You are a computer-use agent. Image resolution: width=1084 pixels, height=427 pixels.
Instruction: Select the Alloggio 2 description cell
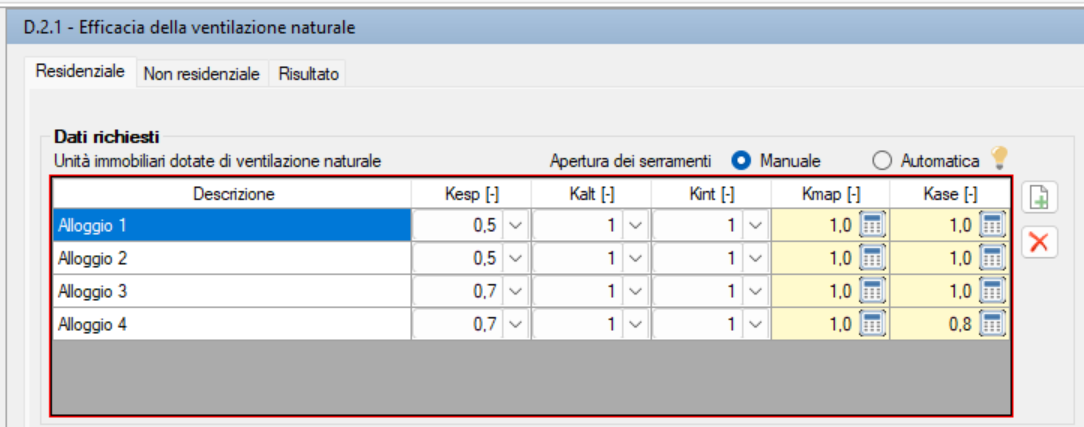(x=232, y=258)
